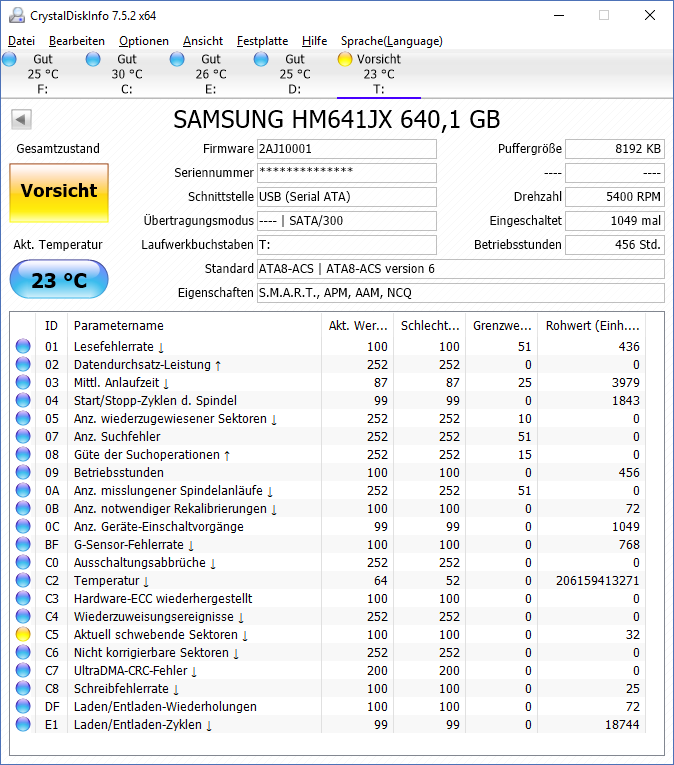Click the previous disk arrow button
Screen dimensions: 674x765
point(21,119)
